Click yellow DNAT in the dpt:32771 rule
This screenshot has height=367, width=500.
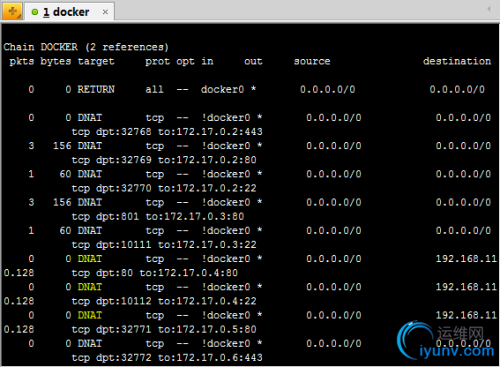pyautogui.click(x=90, y=315)
